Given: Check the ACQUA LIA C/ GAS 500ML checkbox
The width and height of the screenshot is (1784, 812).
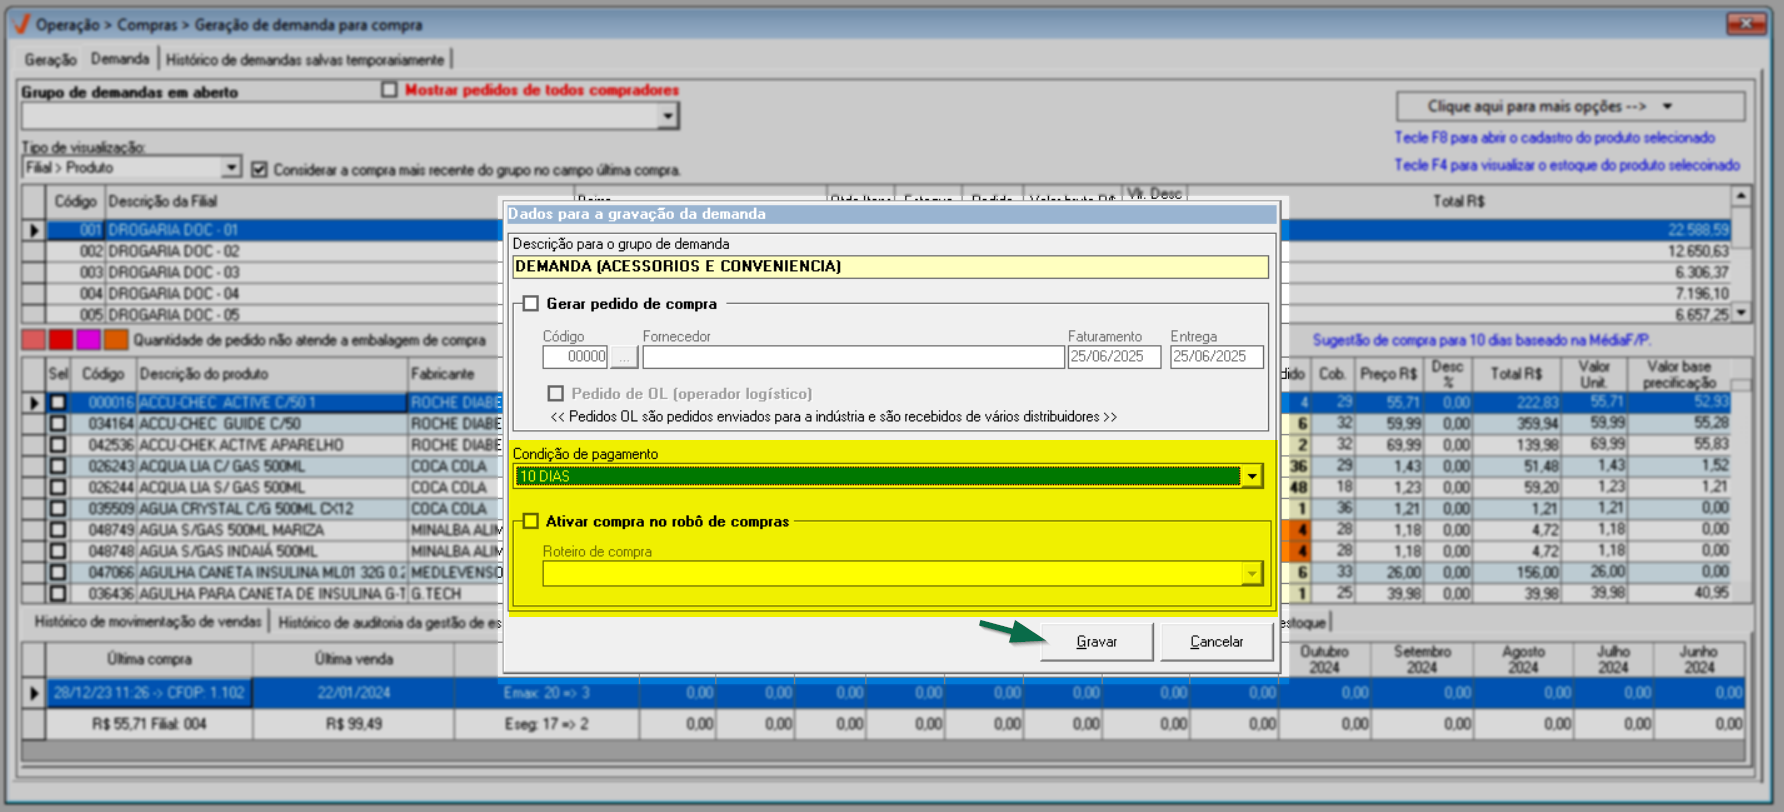Looking at the screenshot, I should tap(58, 466).
